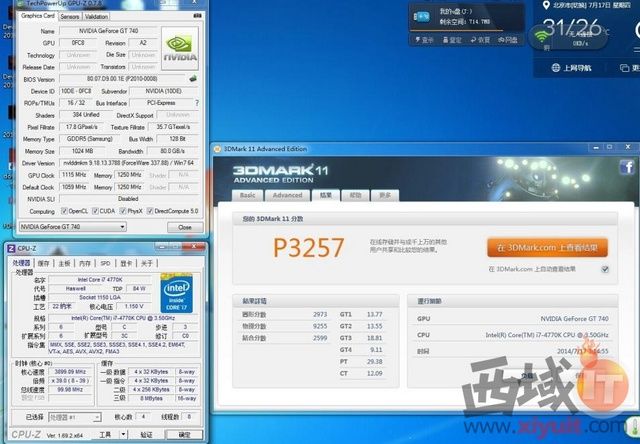640x444 pixels.
Task: Toggle the PhysX checkbox in GPU-Z
Action: point(123,211)
